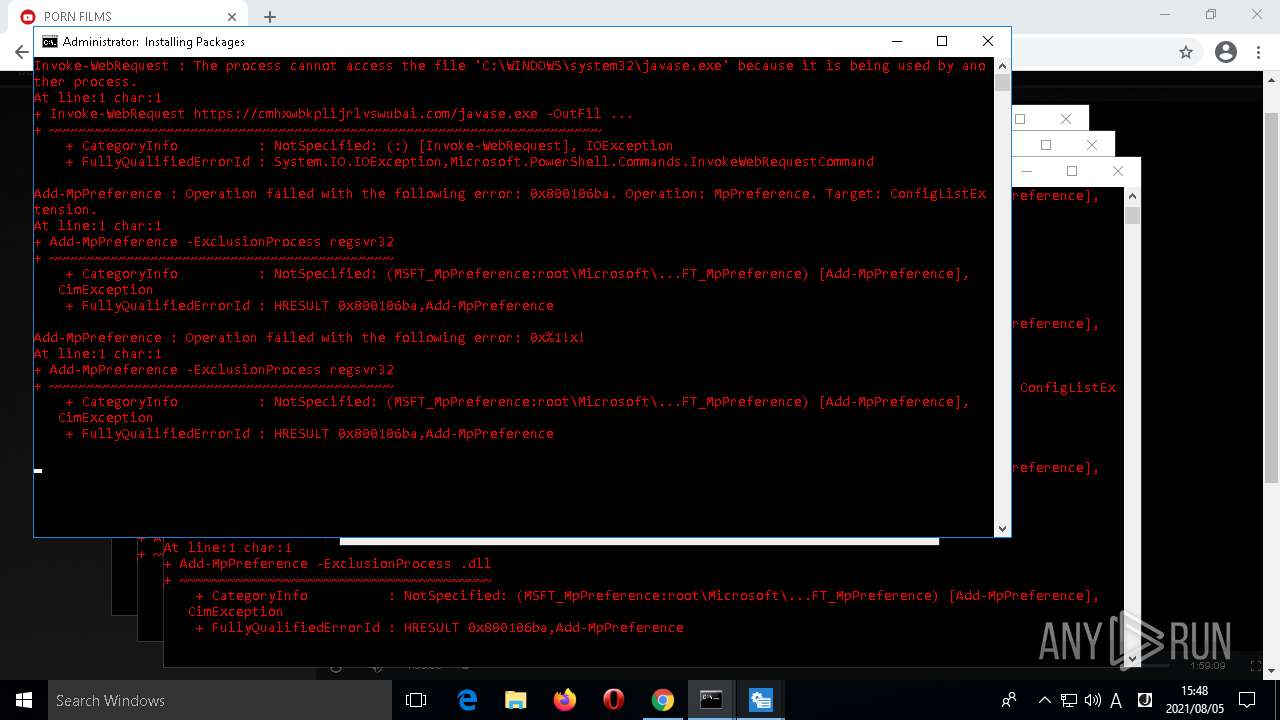Open network status tray icon
The image size is (1280, 720).
pyautogui.click(x=1069, y=700)
